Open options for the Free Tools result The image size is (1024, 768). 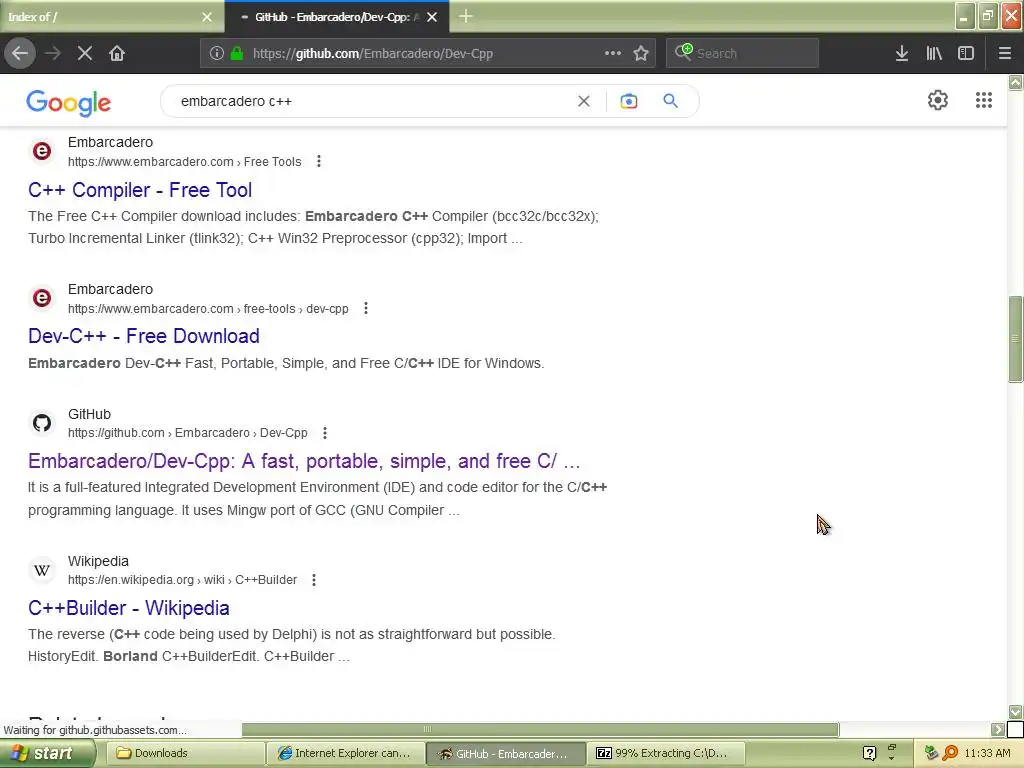[319, 161]
